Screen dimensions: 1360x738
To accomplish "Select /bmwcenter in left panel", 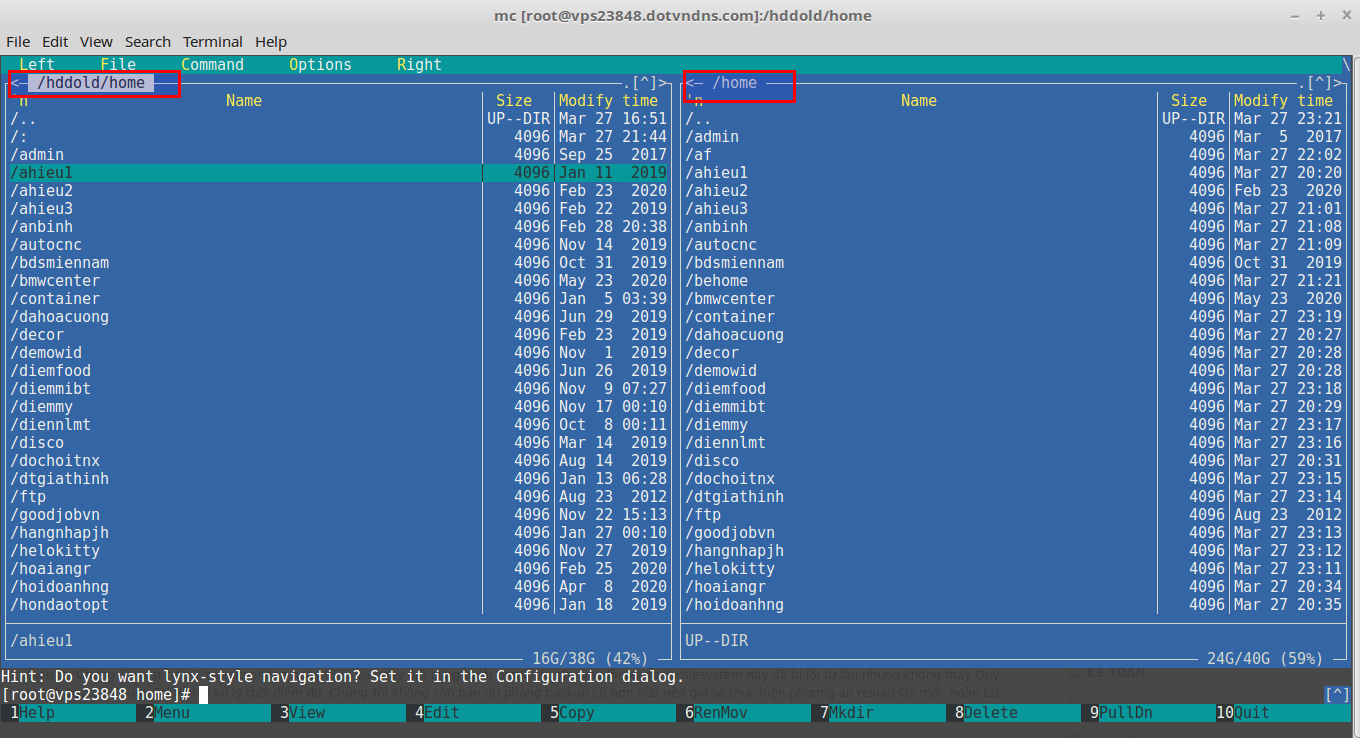I will point(340,280).
